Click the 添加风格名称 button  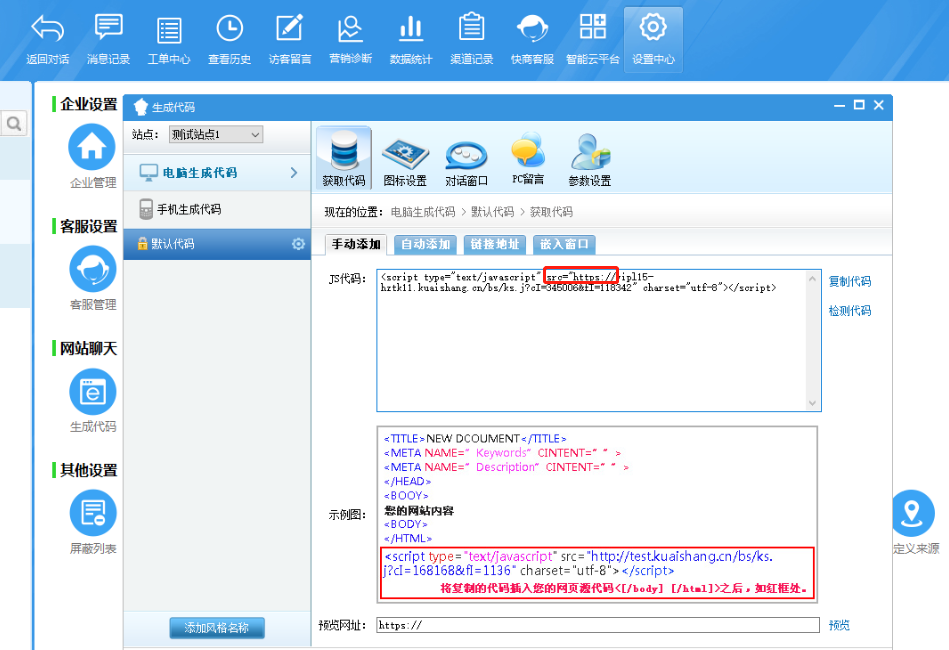pyautogui.click(x=217, y=628)
